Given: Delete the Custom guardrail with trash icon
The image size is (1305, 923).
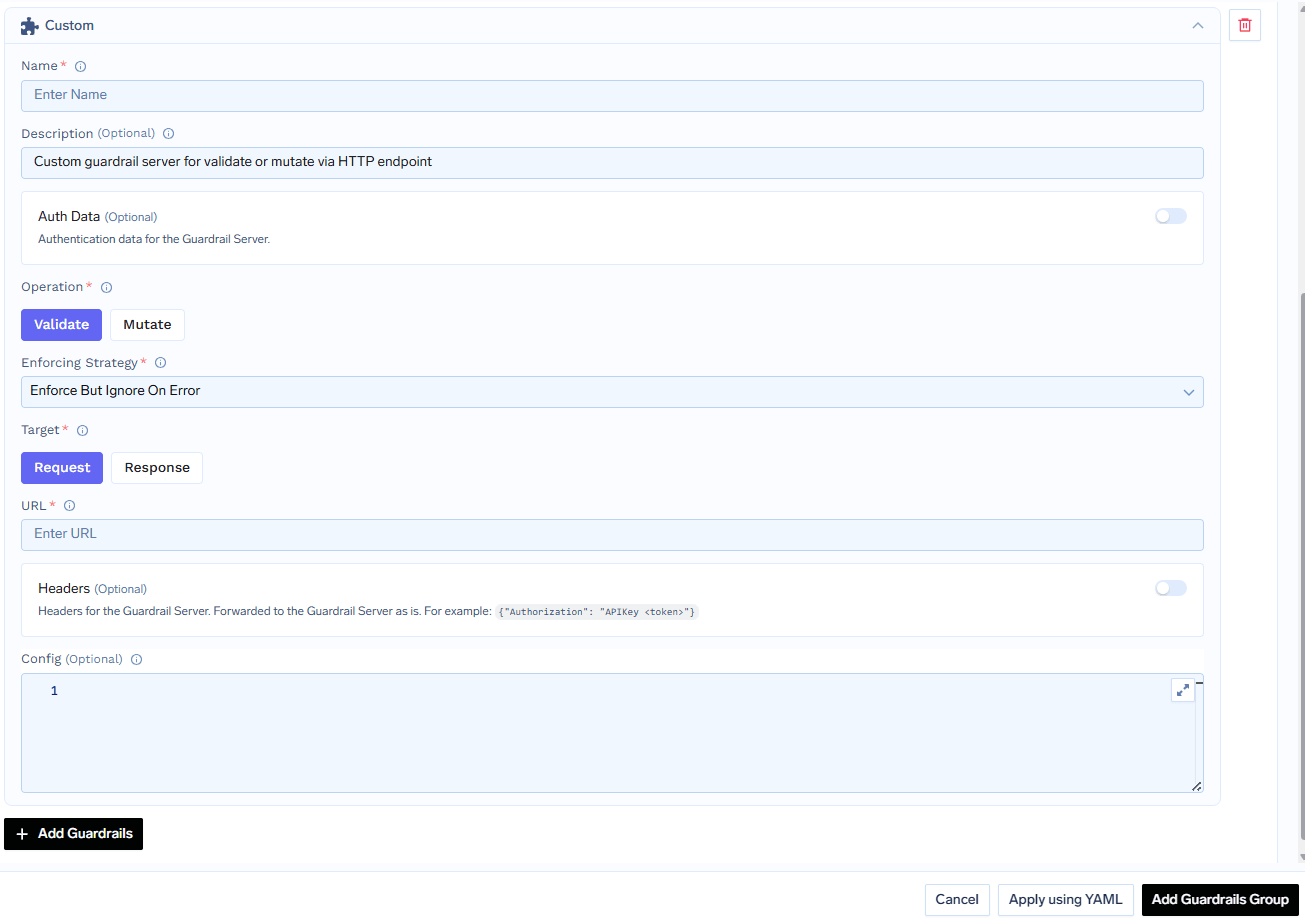Looking at the screenshot, I should coord(1245,25).
